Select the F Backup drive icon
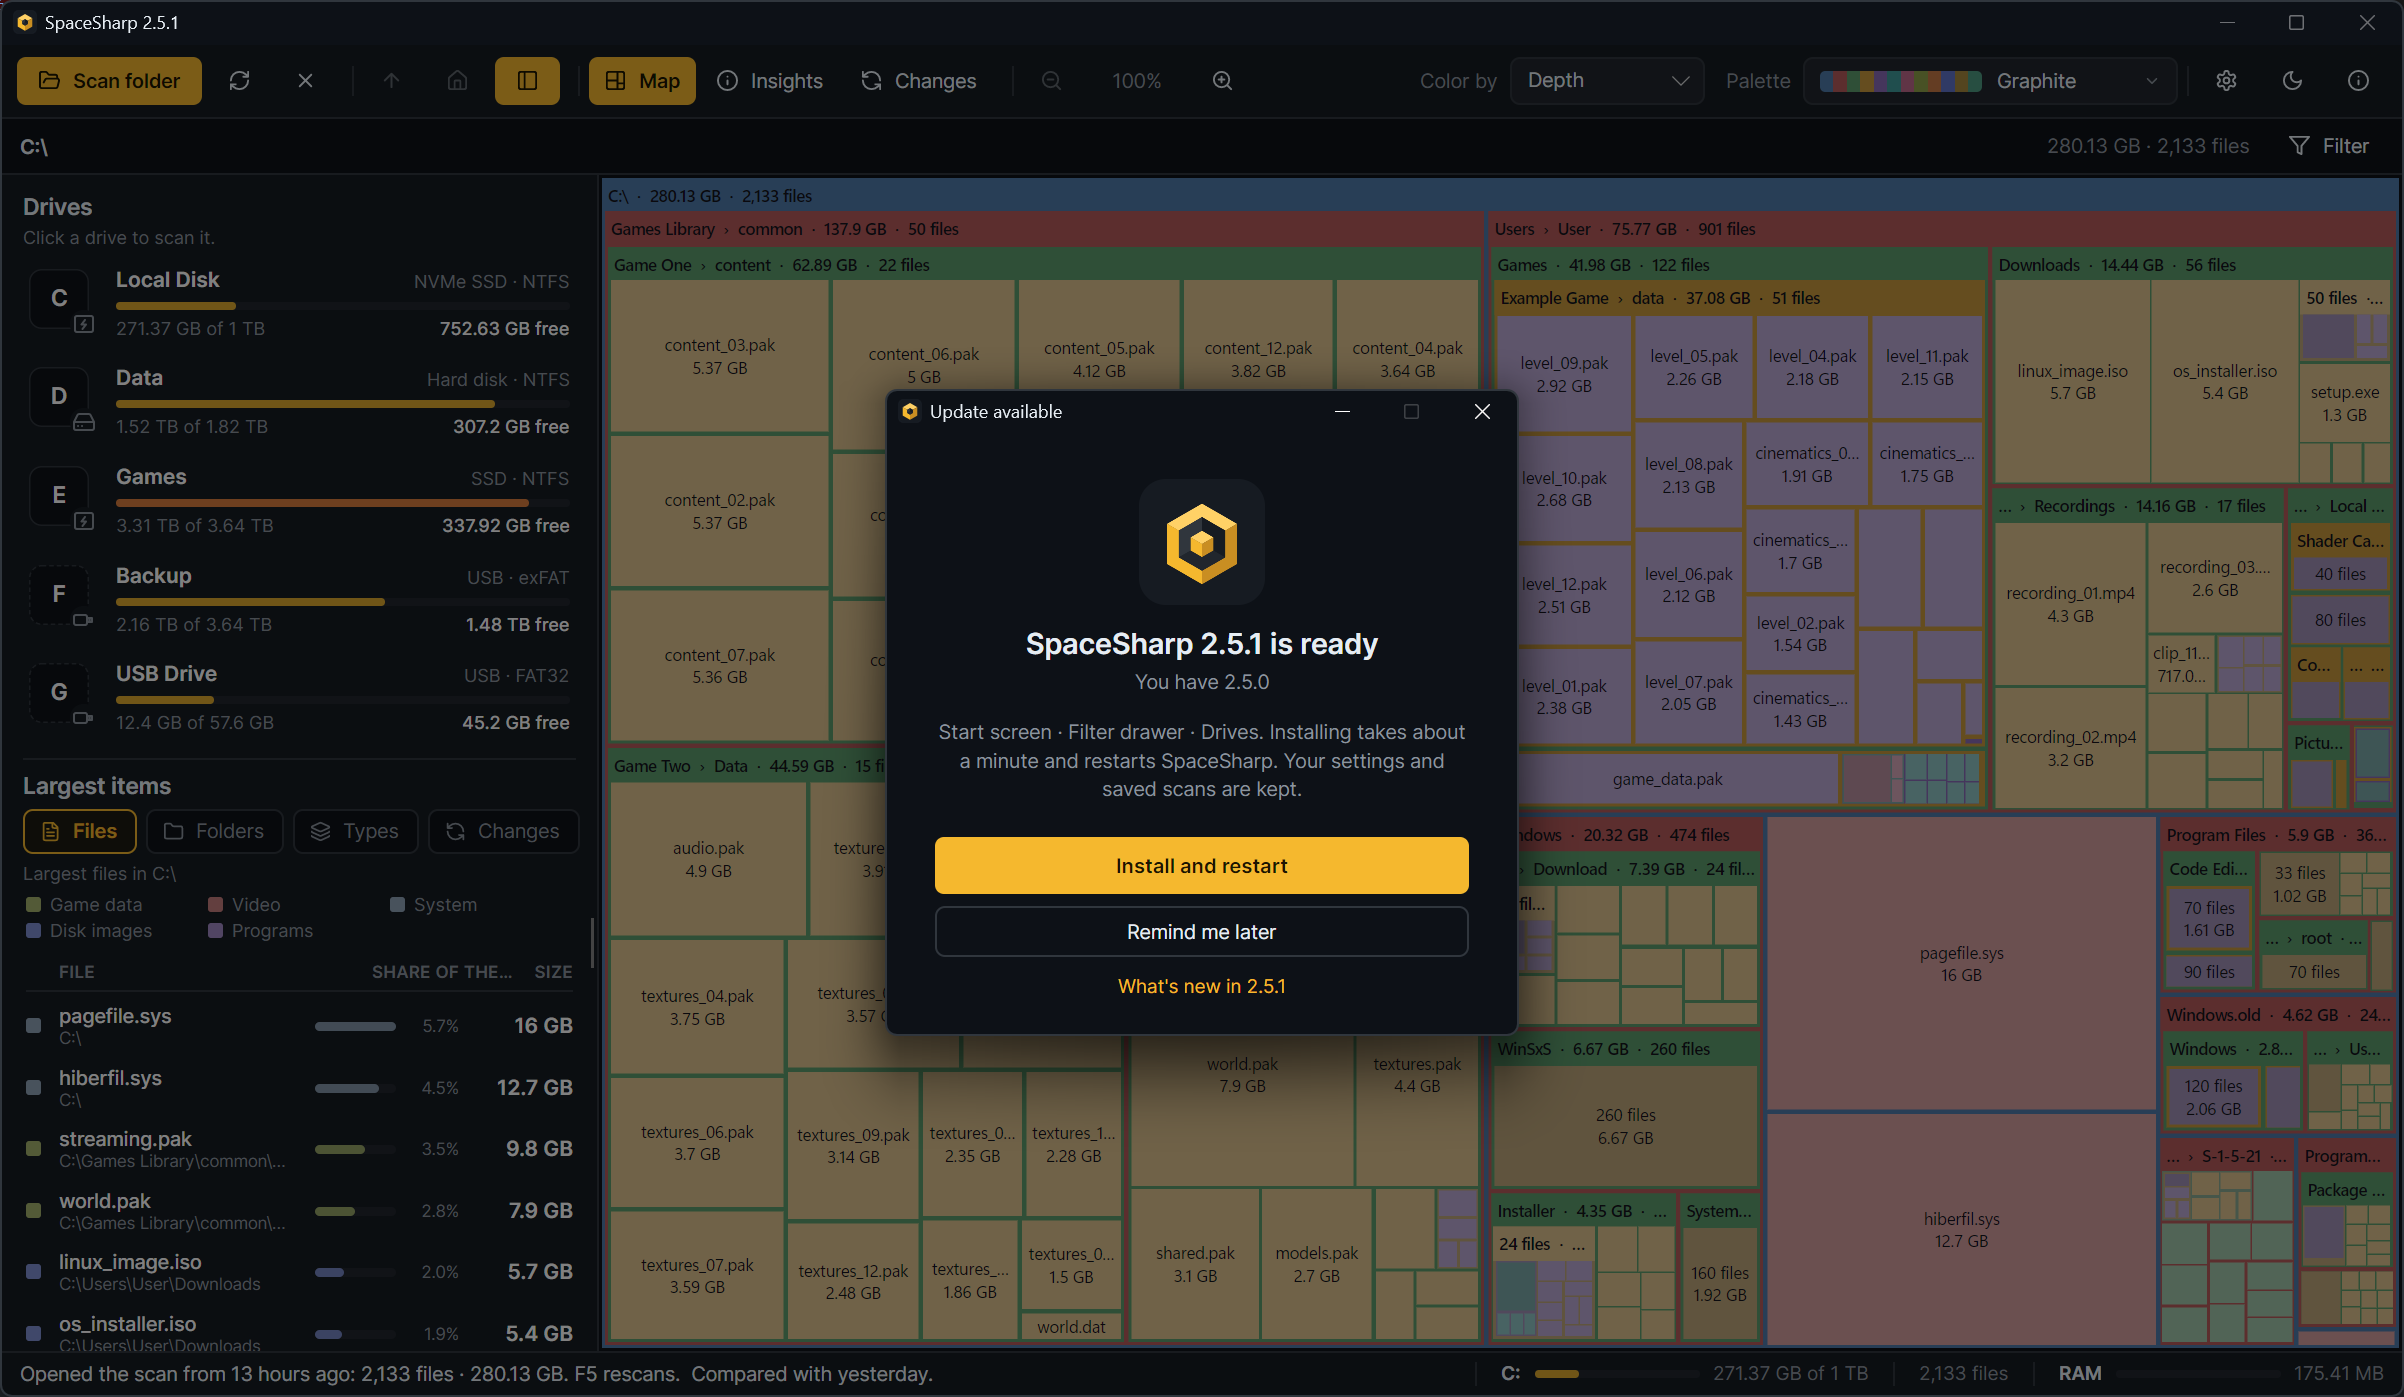The image size is (2404, 1397). 59,594
